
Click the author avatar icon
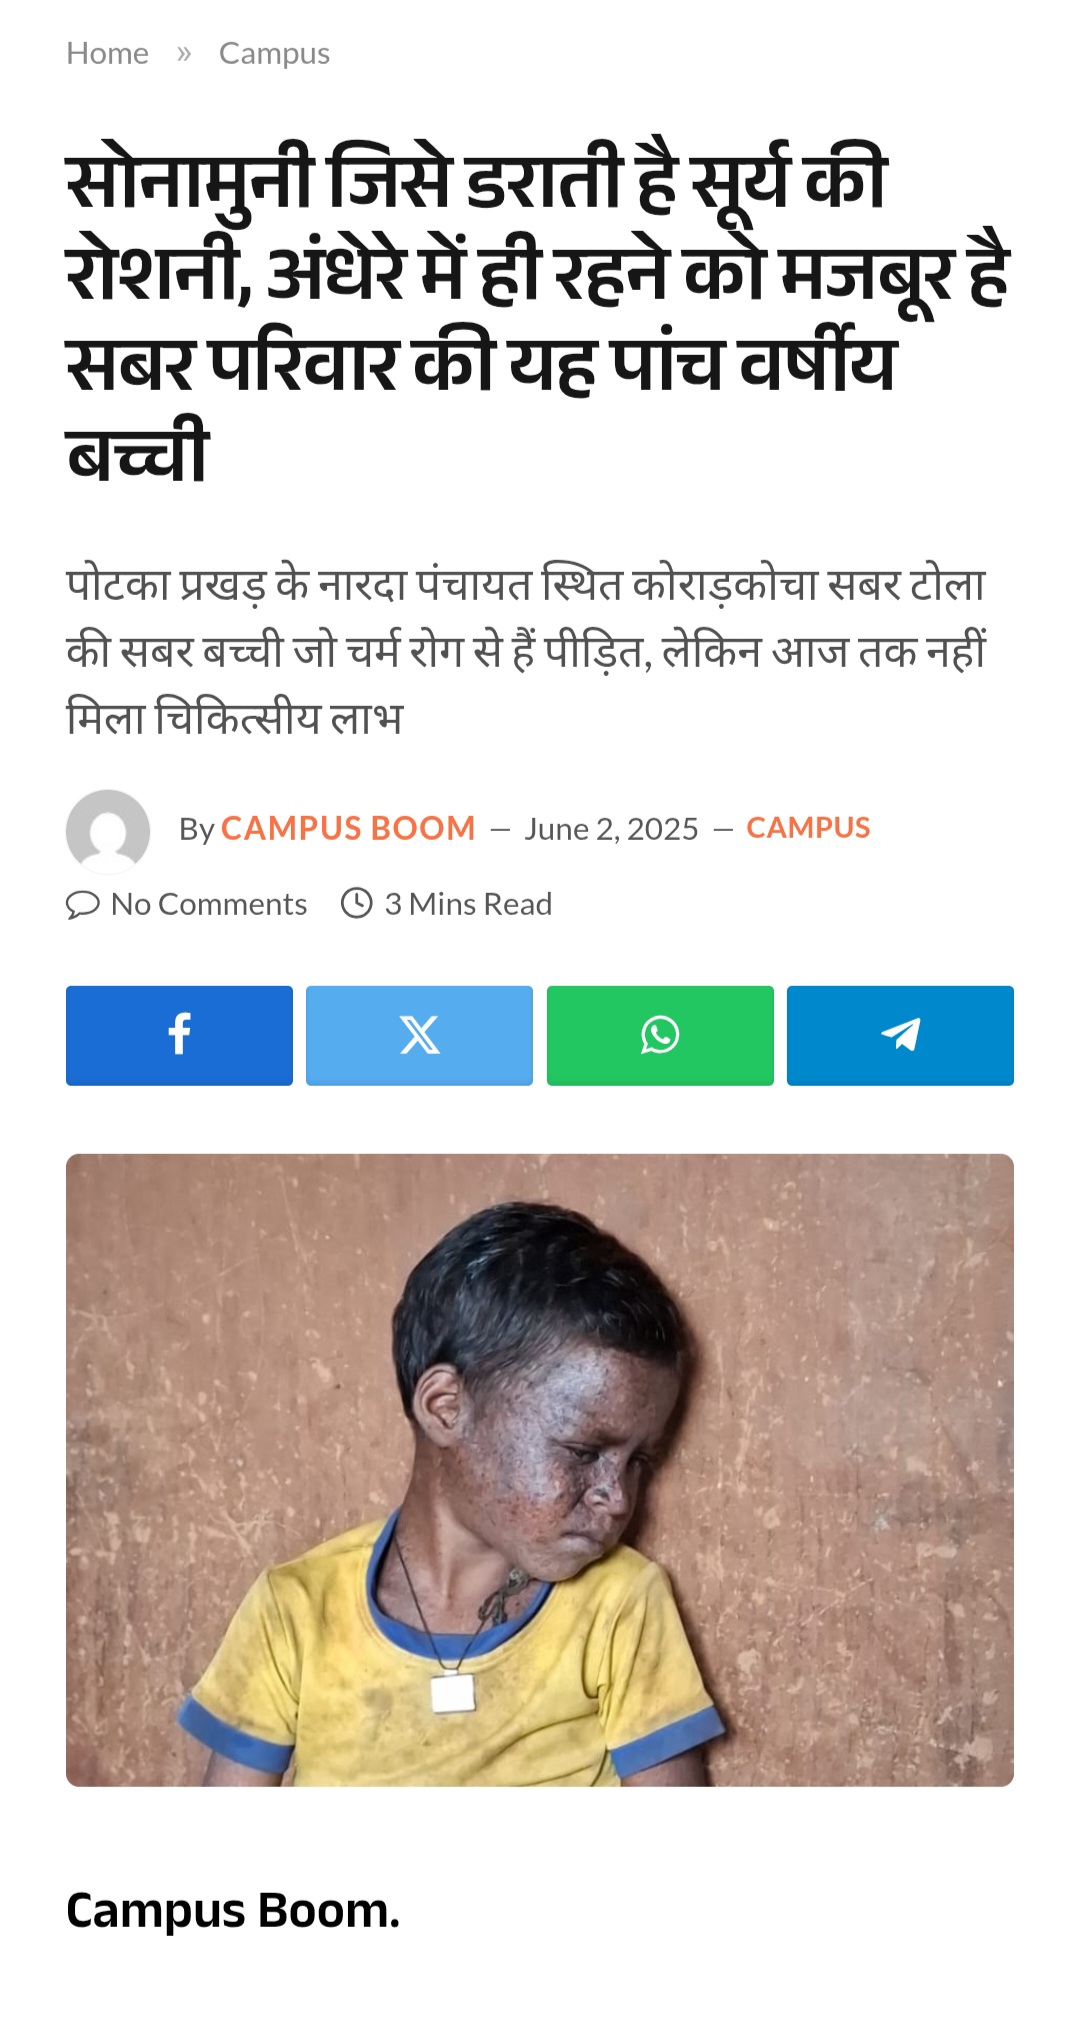pos(108,830)
